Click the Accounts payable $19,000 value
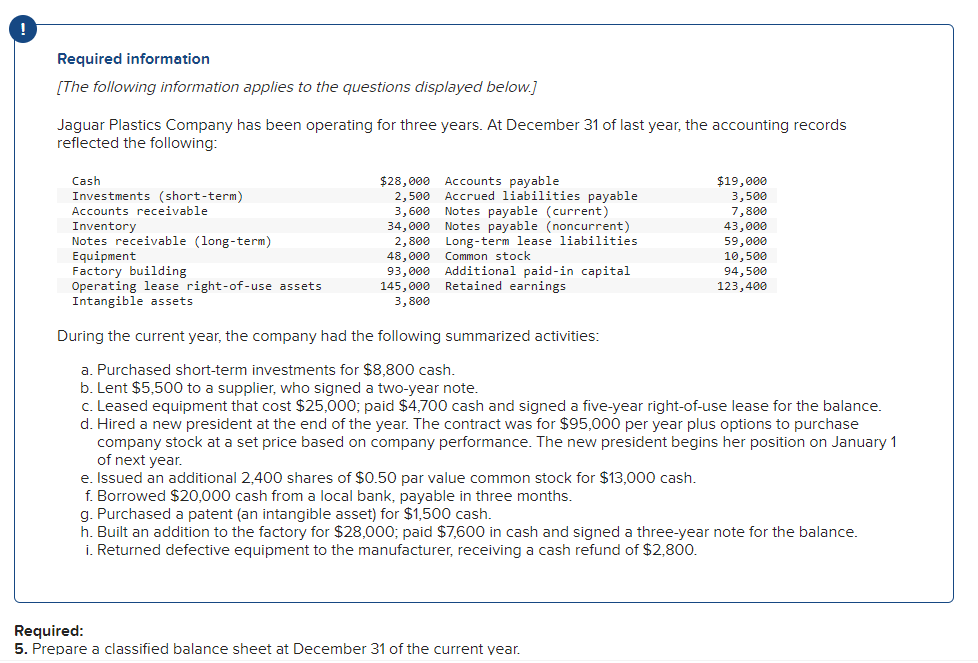Screen dimensions: 978x663 tap(742, 181)
